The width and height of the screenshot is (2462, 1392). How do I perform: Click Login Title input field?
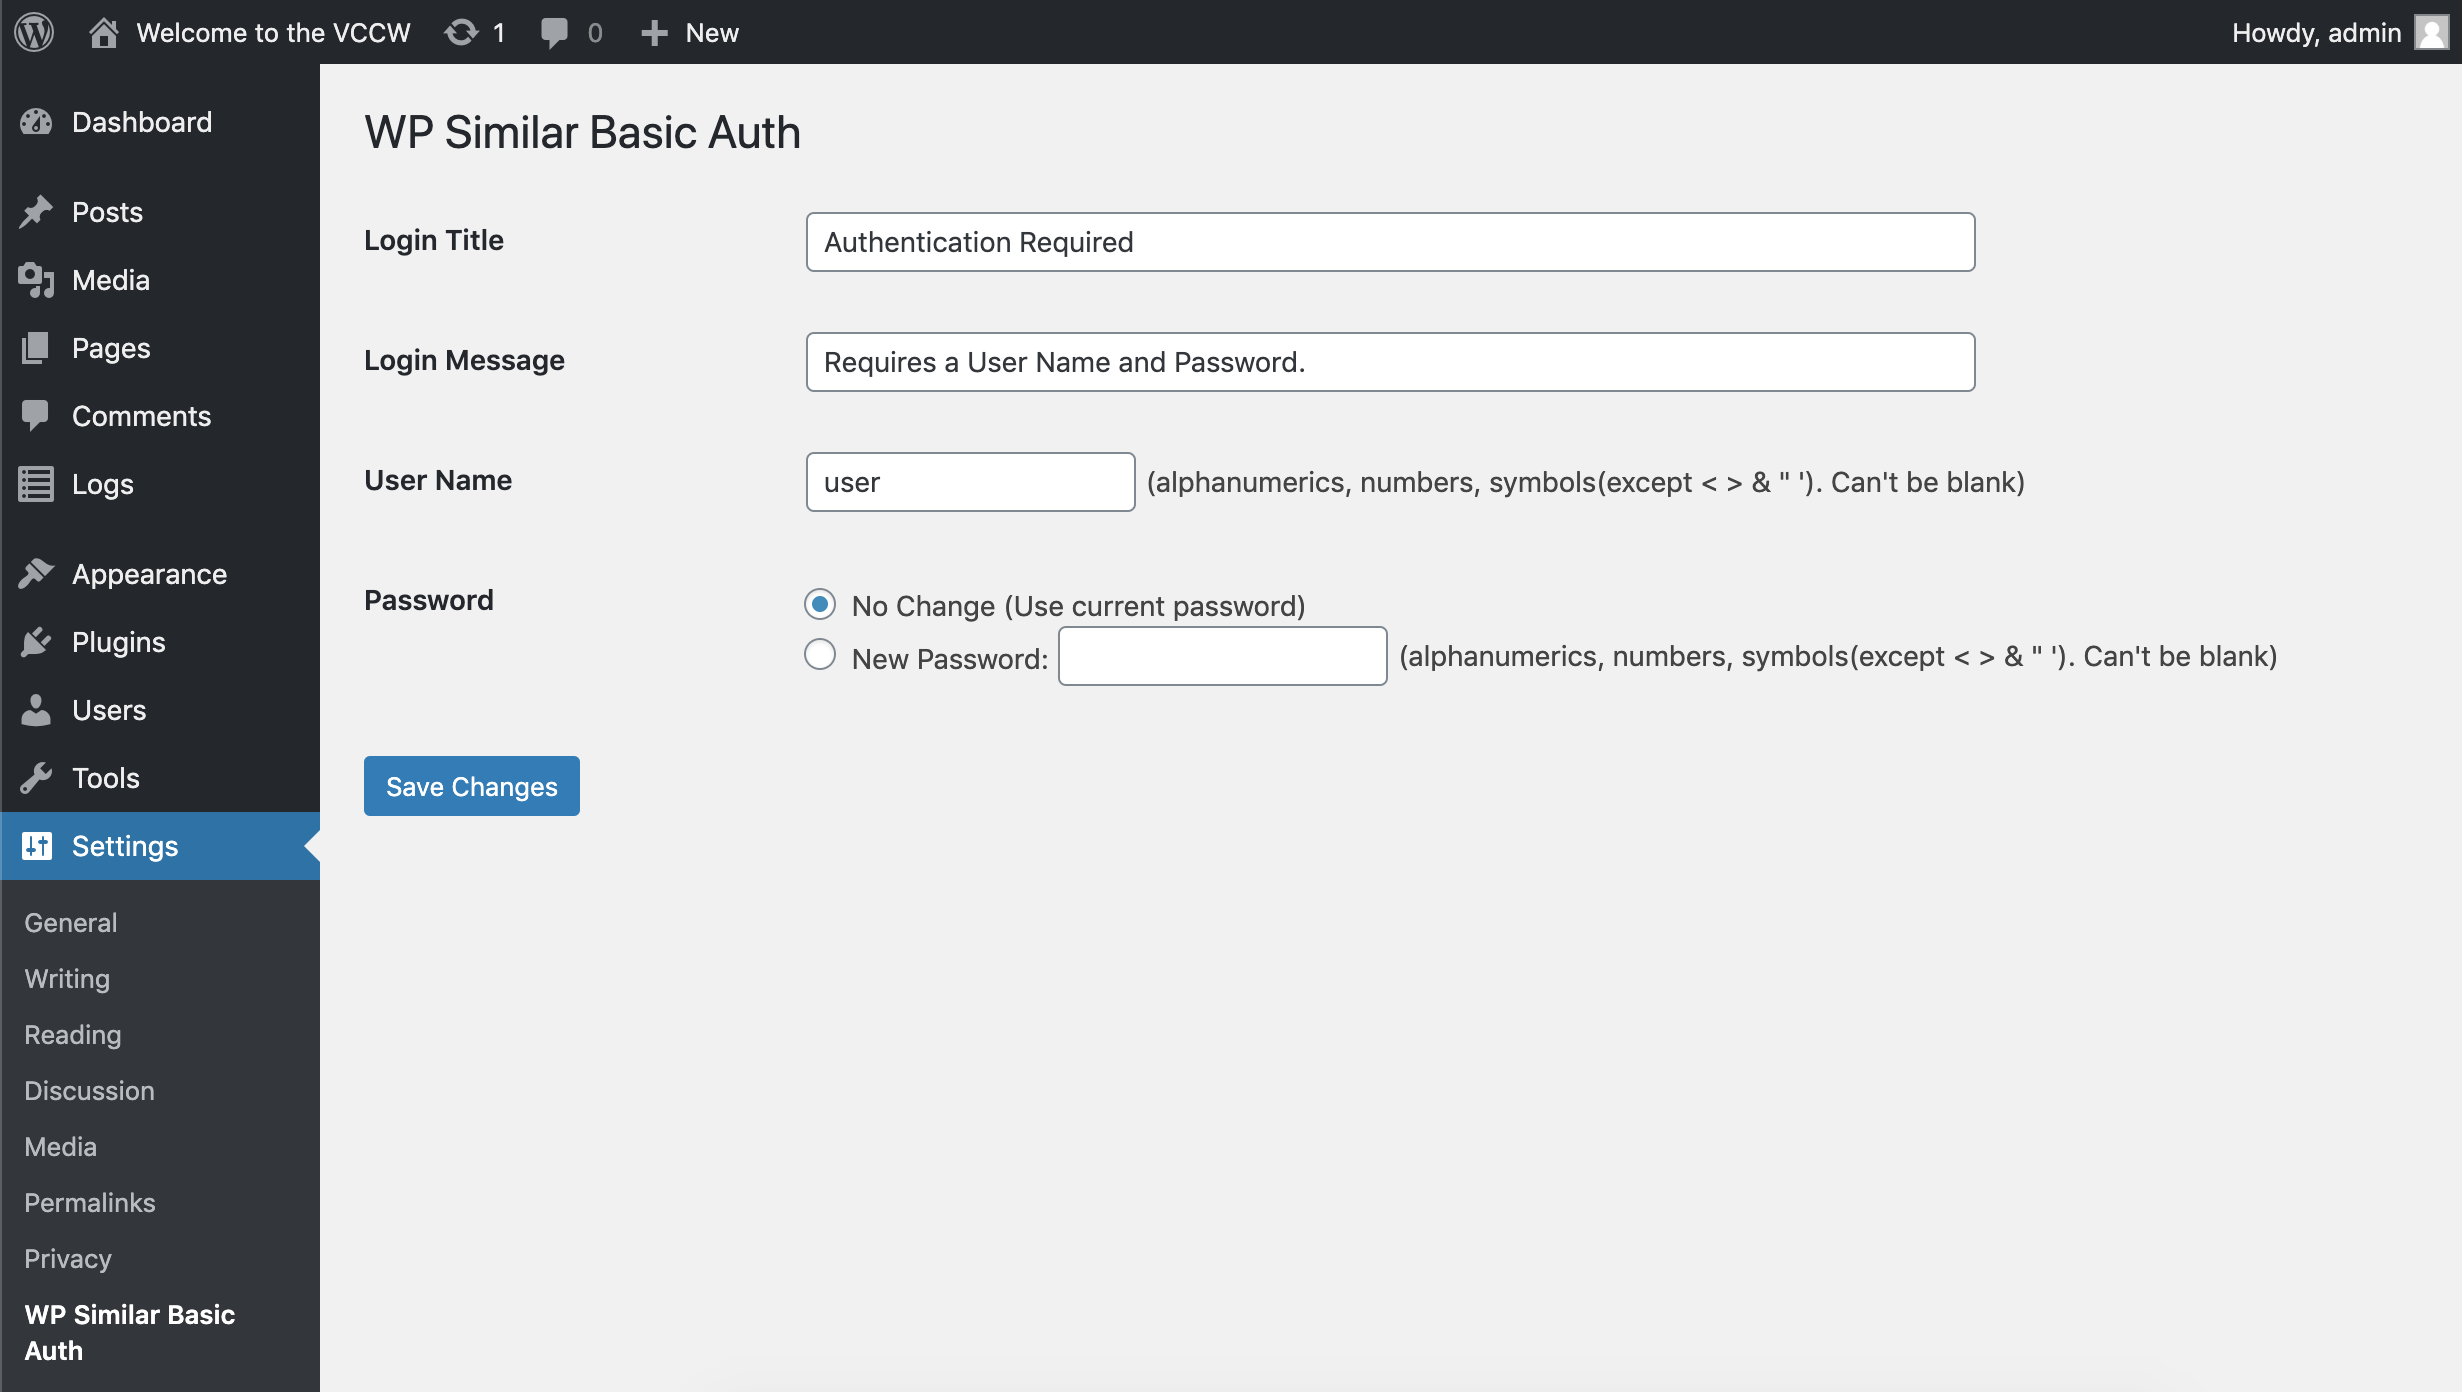point(1390,242)
